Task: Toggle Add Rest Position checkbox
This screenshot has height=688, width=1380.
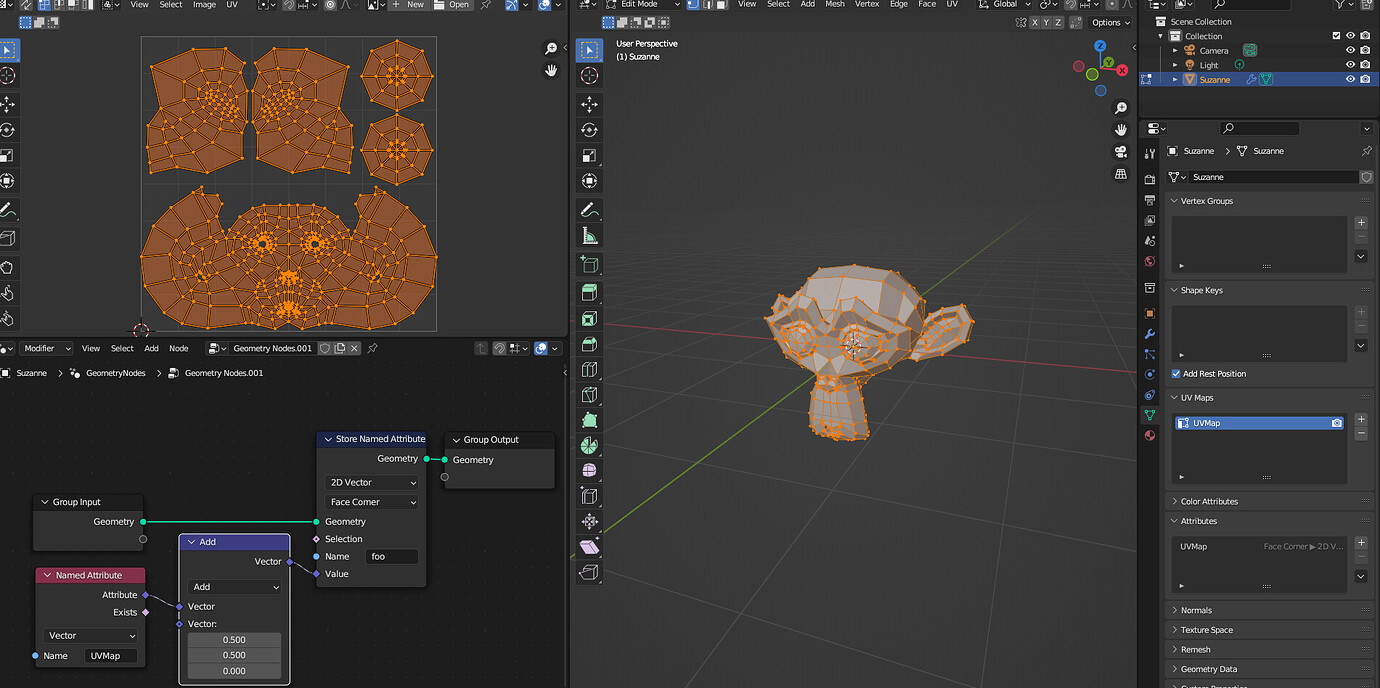Action: point(1176,374)
